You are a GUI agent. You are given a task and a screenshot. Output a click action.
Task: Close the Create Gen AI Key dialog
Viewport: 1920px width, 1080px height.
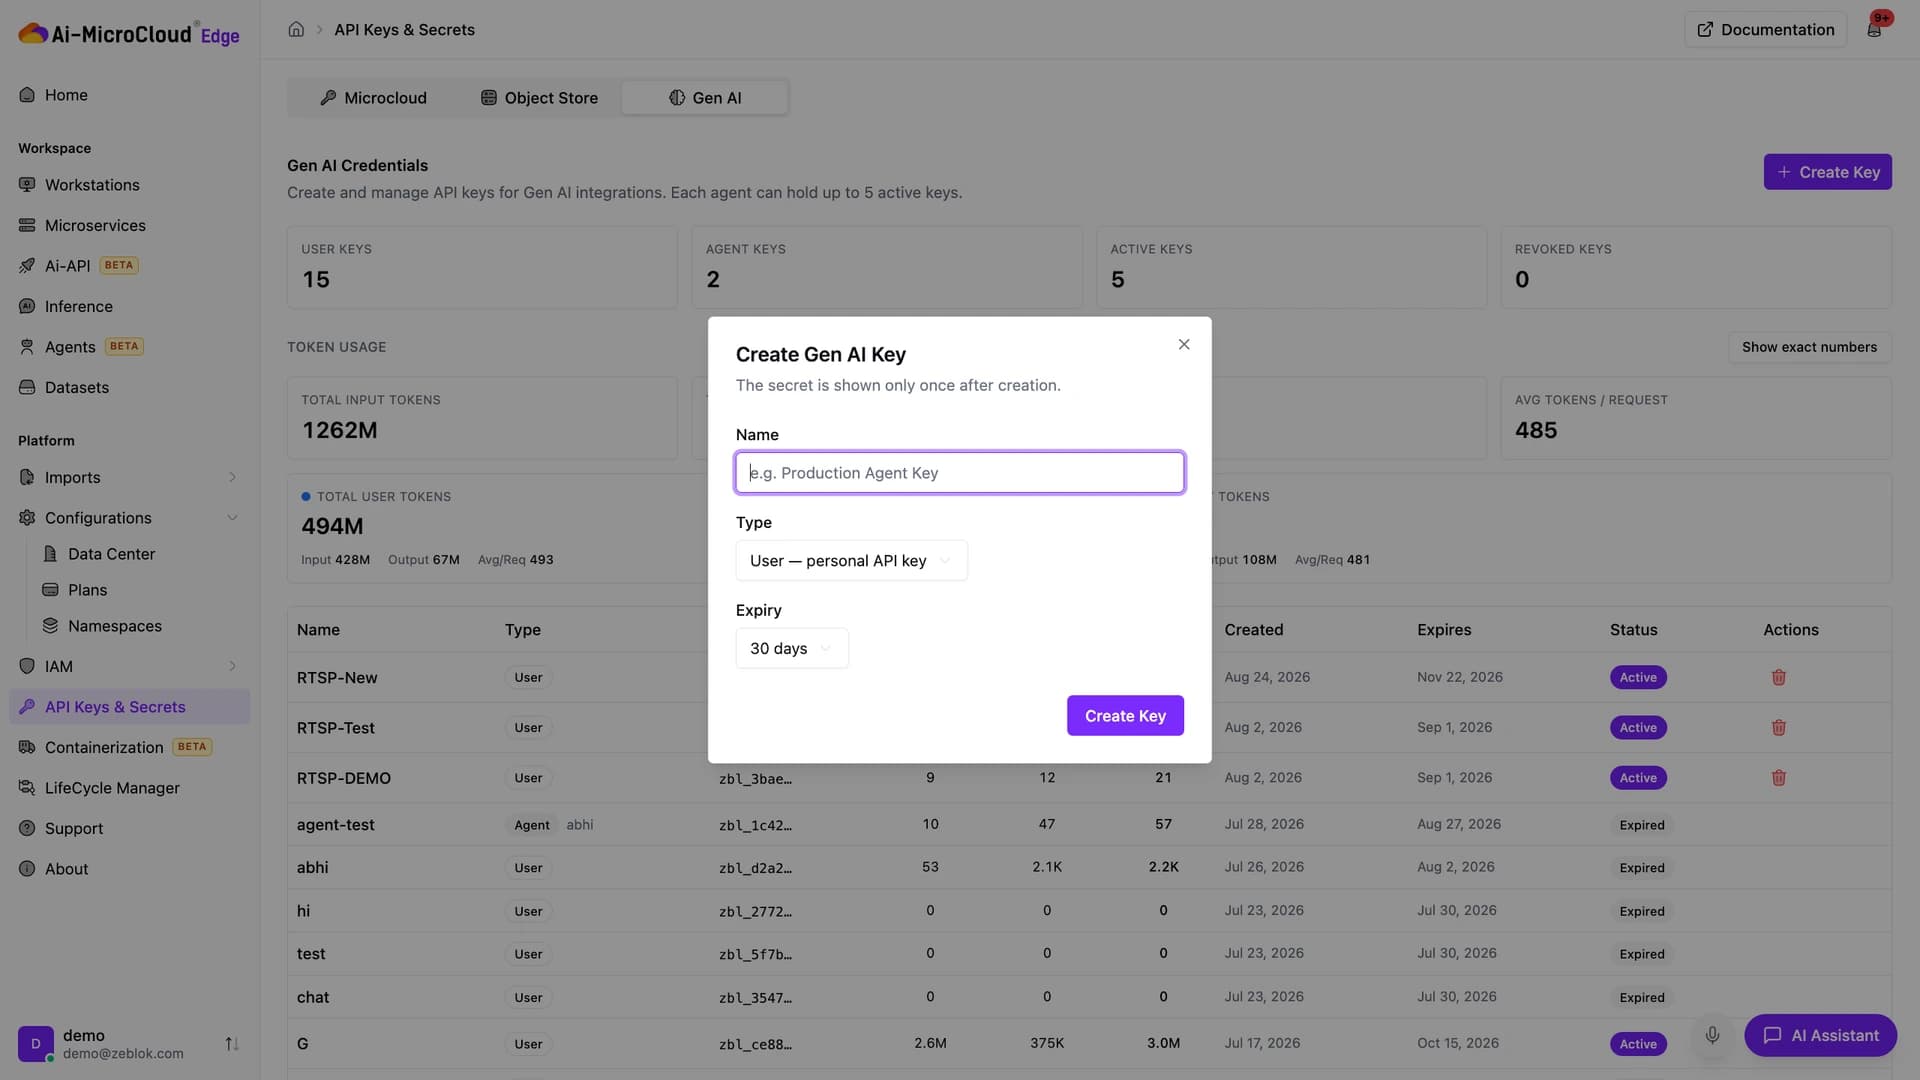pos(1184,345)
